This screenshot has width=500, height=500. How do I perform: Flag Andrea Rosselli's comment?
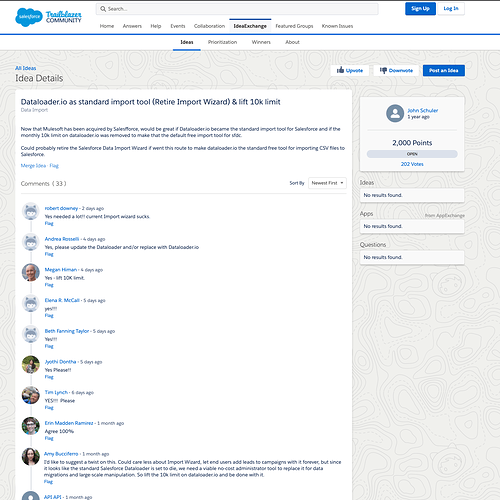(49, 254)
